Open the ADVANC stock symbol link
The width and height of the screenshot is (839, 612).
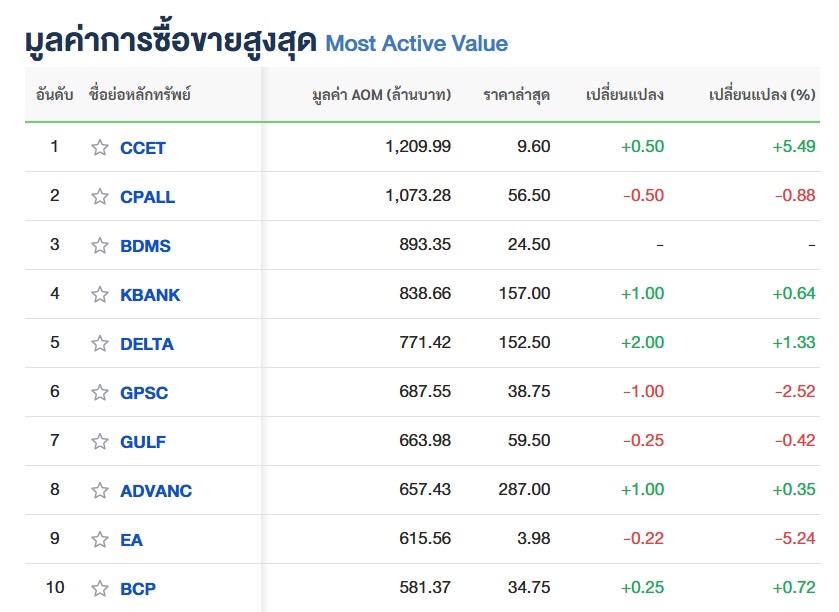tap(156, 491)
